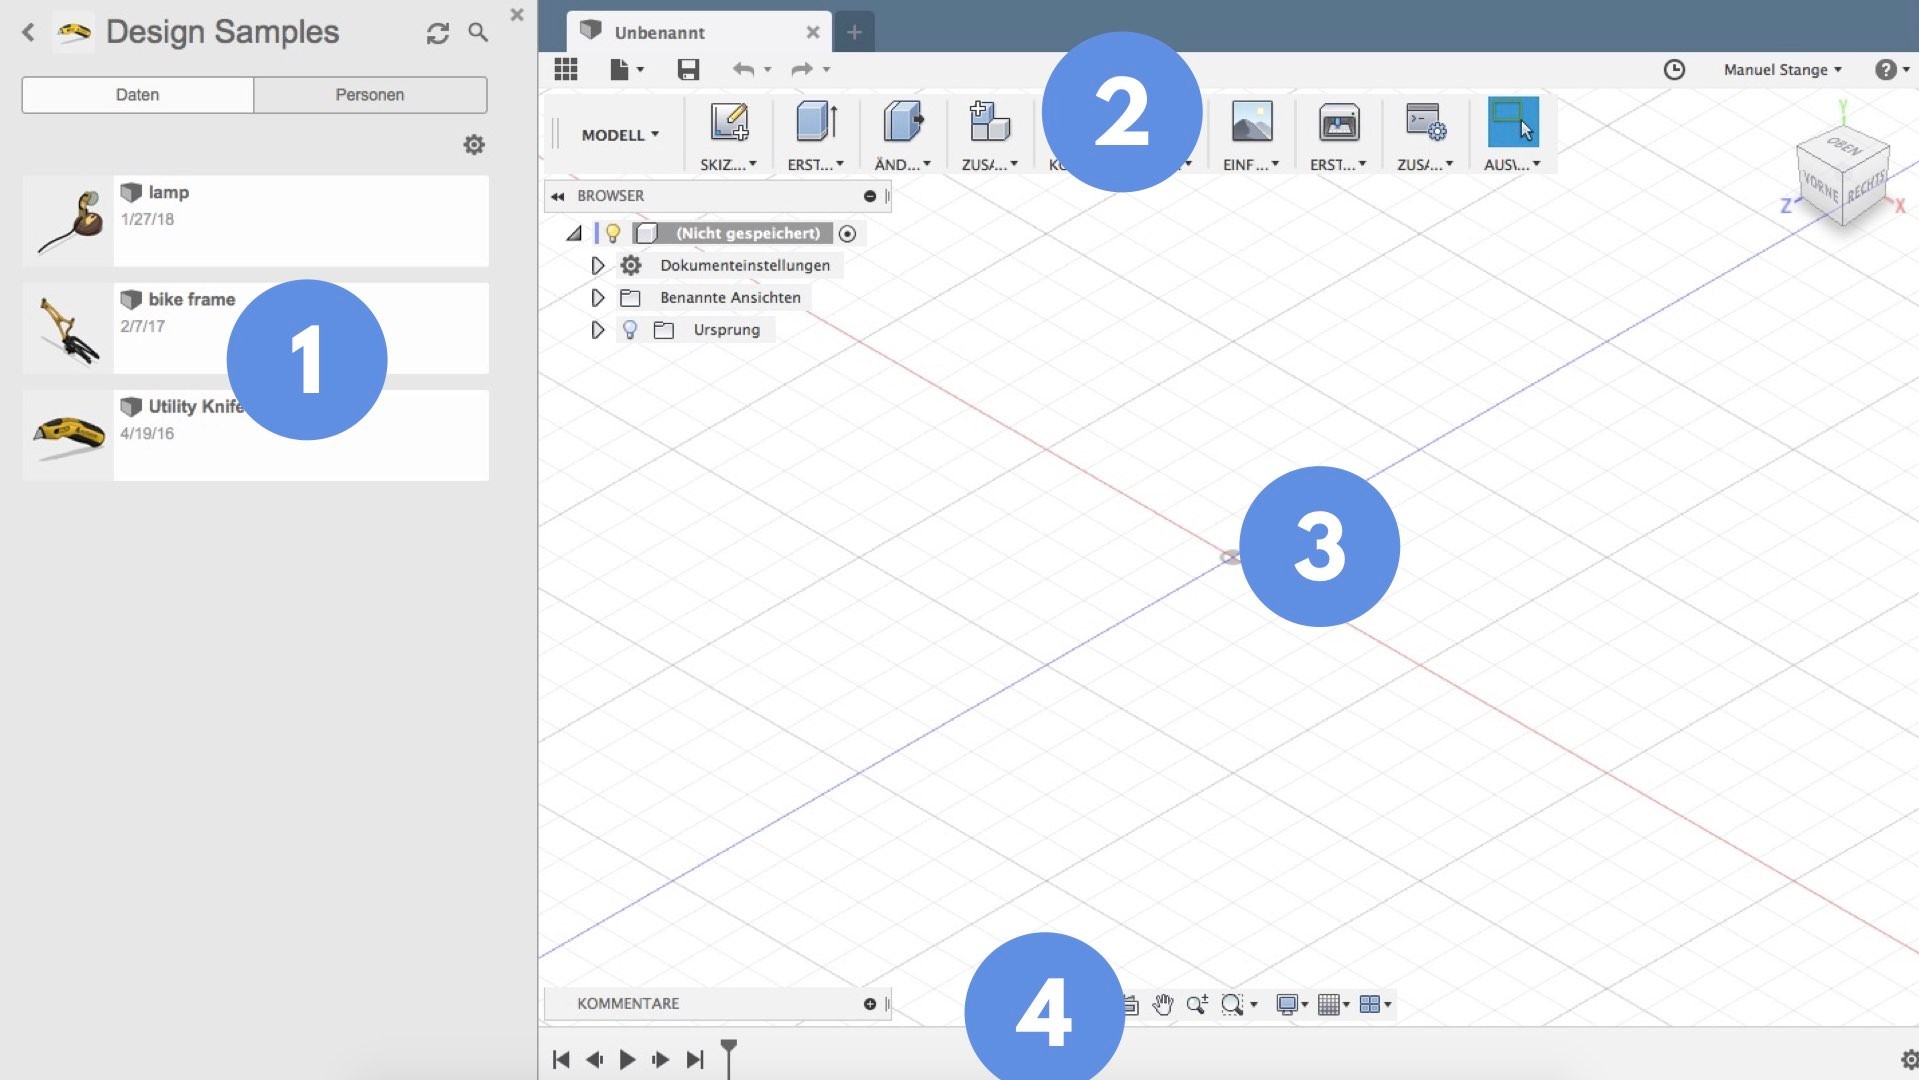
Task: Select Benannte Ansichten in browser tree
Action: pyautogui.click(x=730, y=297)
